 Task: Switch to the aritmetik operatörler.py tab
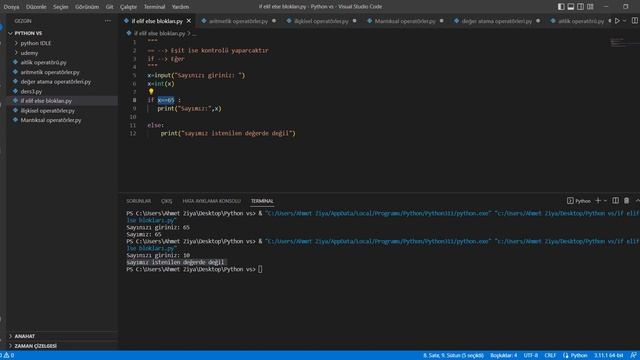[239, 21]
